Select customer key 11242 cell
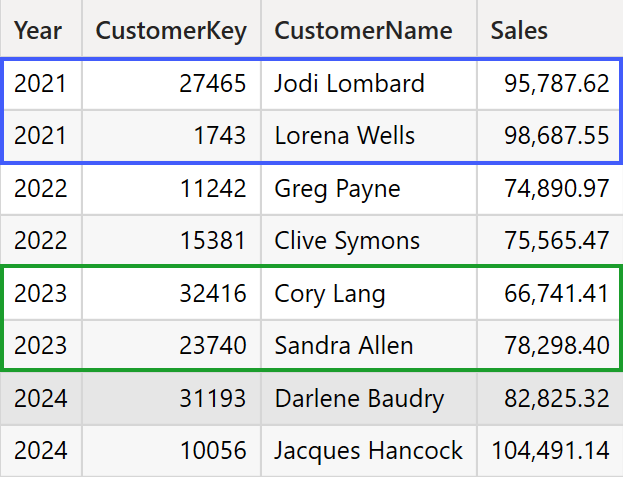623x477 pixels. tap(212, 188)
